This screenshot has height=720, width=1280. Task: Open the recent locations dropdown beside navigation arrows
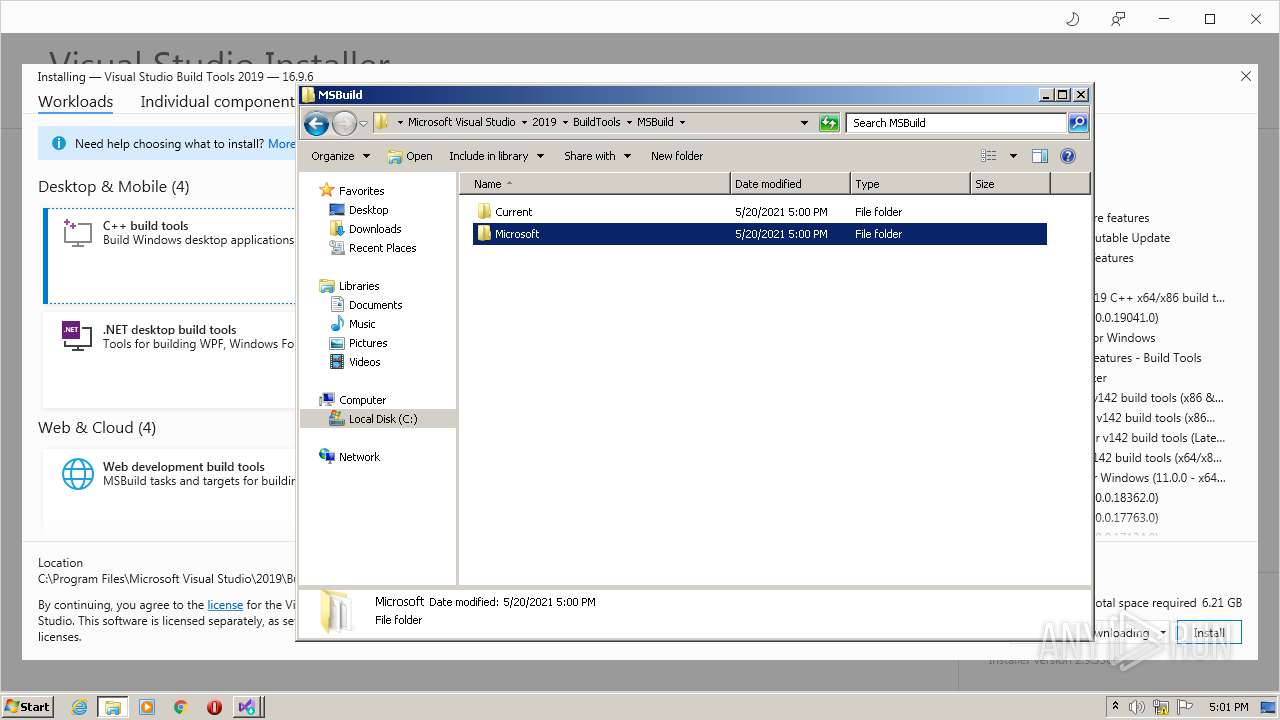click(363, 123)
